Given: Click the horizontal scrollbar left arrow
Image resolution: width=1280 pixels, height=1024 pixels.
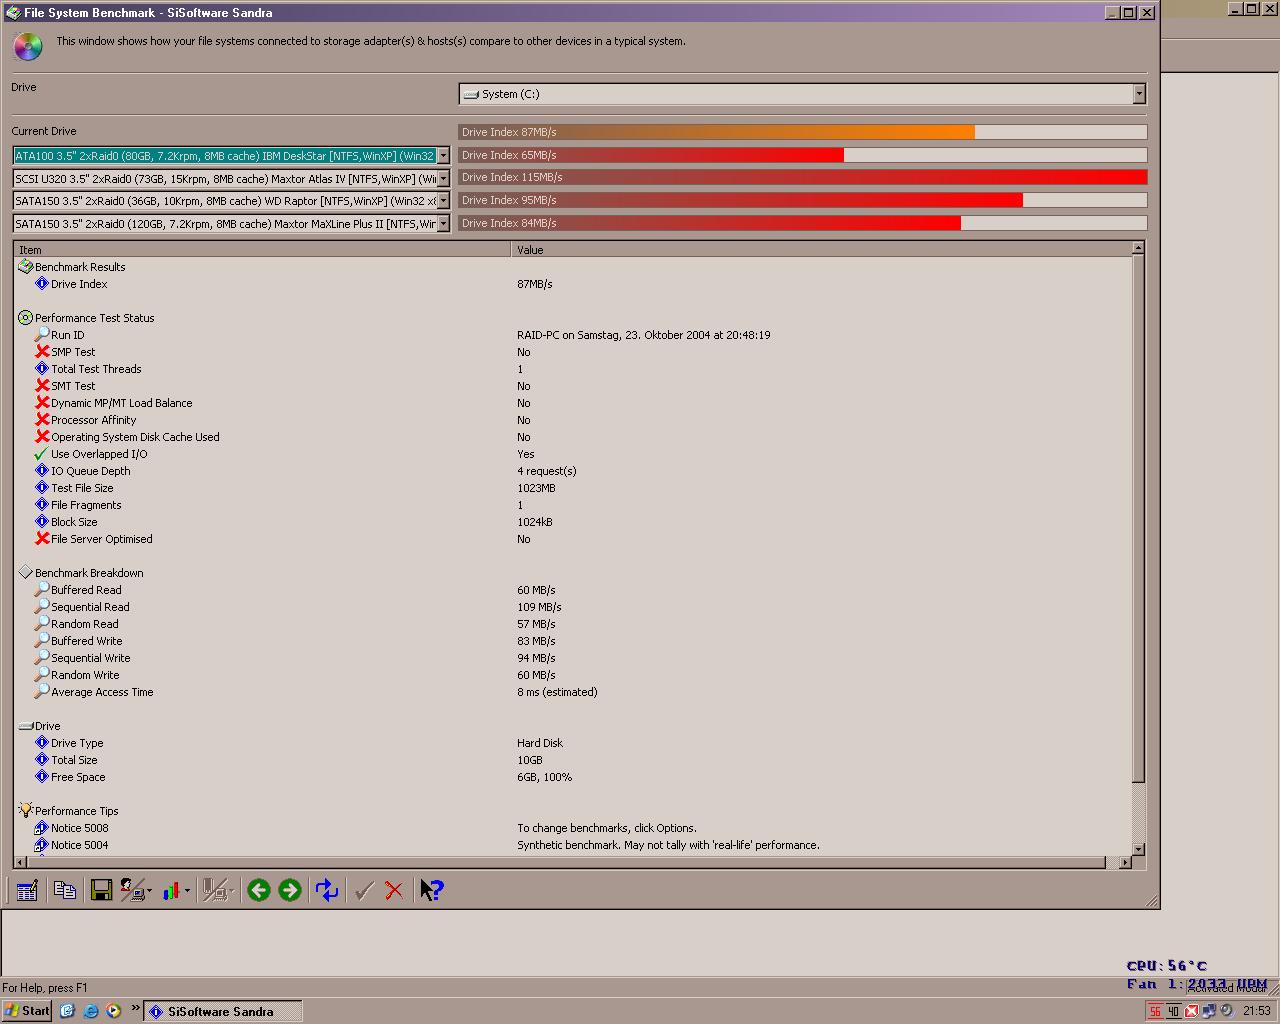Looking at the screenshot, I should click(21, 862).
